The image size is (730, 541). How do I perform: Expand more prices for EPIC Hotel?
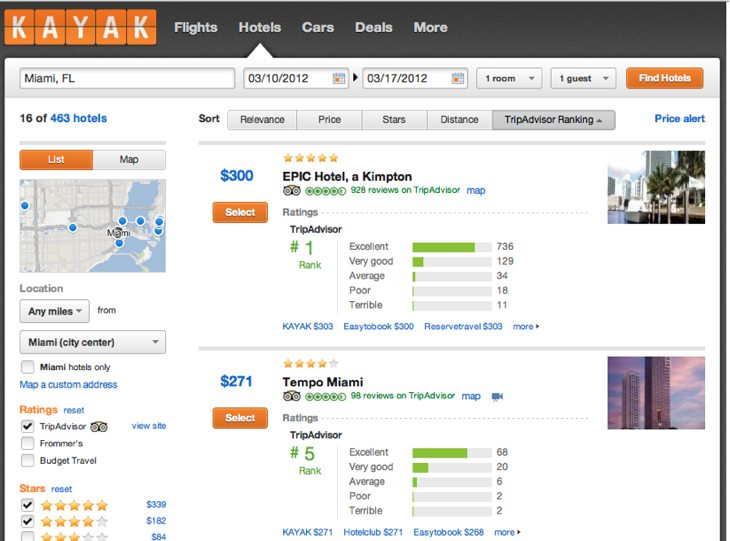tap(526, 326)
